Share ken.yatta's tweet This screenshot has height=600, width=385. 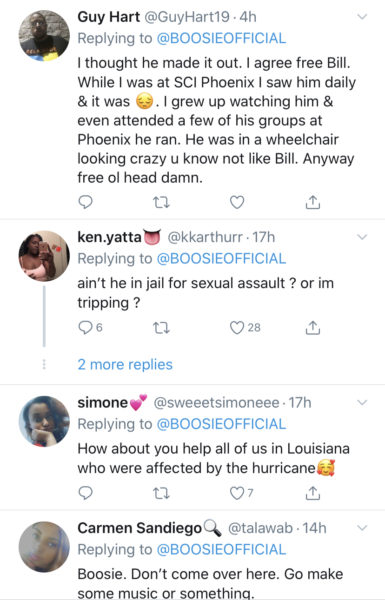click(313, 328)
